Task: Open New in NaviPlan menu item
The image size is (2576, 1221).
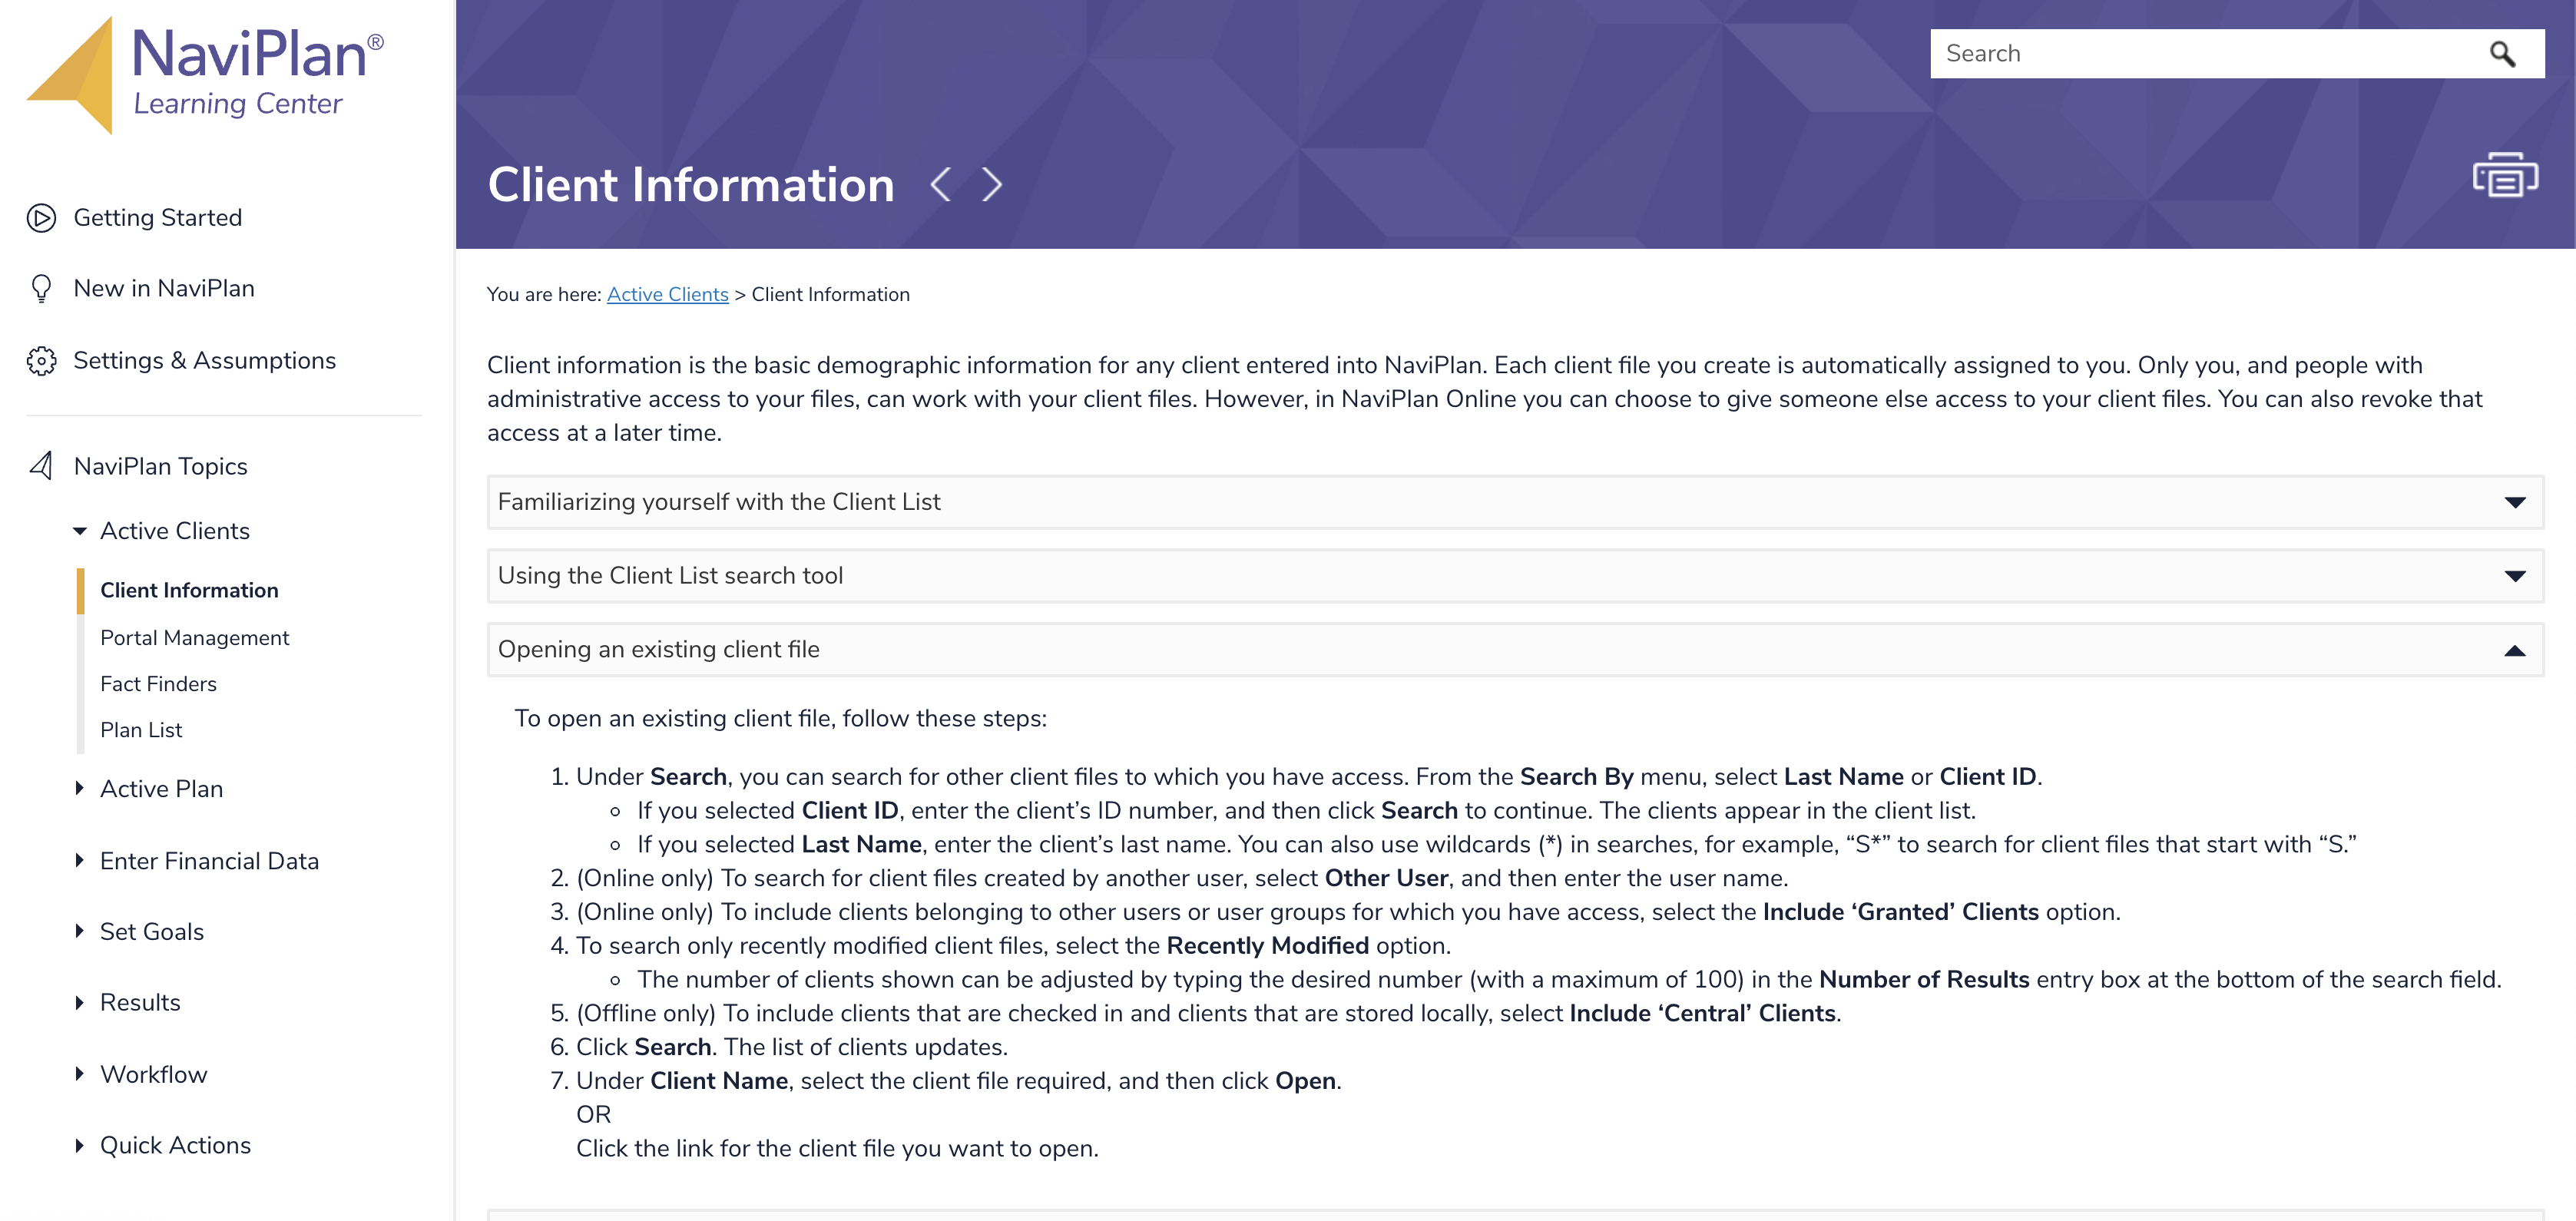Action: click(164, 289)
